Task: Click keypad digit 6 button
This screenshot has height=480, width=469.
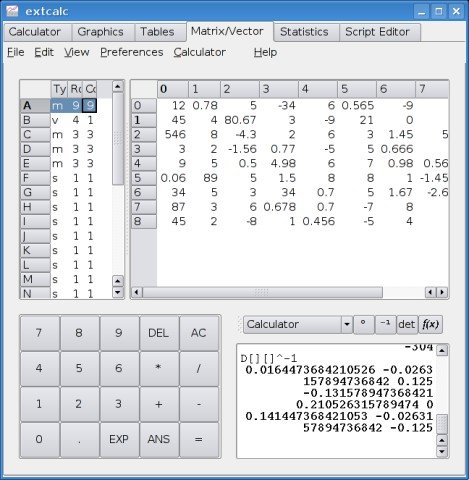Action: tap(119, 368)
